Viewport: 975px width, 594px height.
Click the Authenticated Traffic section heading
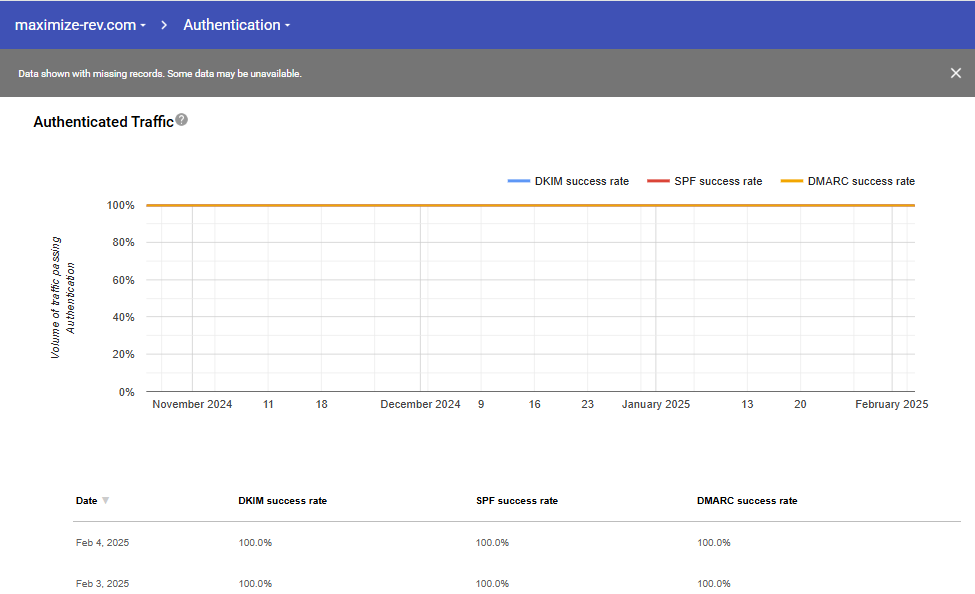103,122
